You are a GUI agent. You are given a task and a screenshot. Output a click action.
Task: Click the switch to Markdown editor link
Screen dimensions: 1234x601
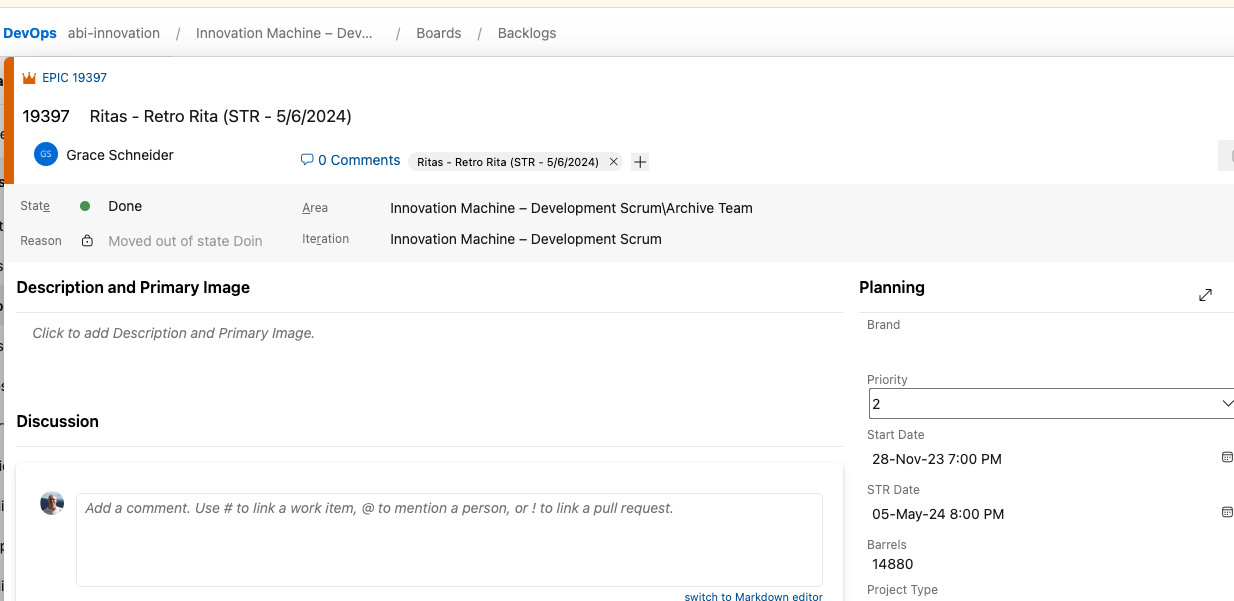[754, 596]
